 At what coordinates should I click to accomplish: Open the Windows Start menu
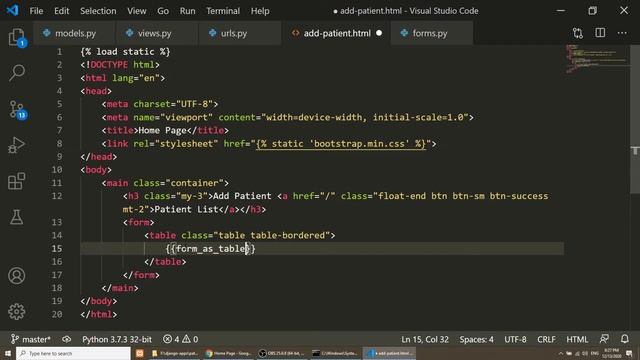(8, 353)
